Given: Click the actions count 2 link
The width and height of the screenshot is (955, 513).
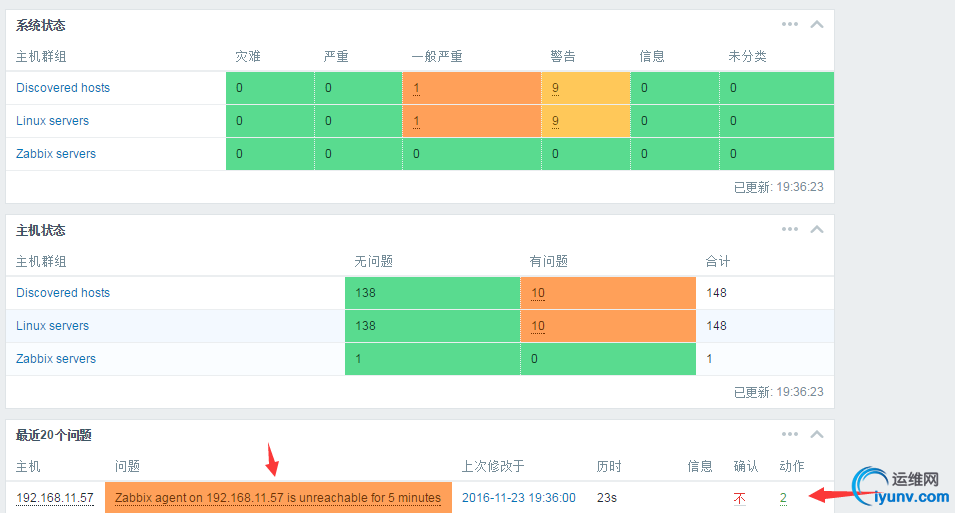Looking at the screenshot, I should point(783,498).
